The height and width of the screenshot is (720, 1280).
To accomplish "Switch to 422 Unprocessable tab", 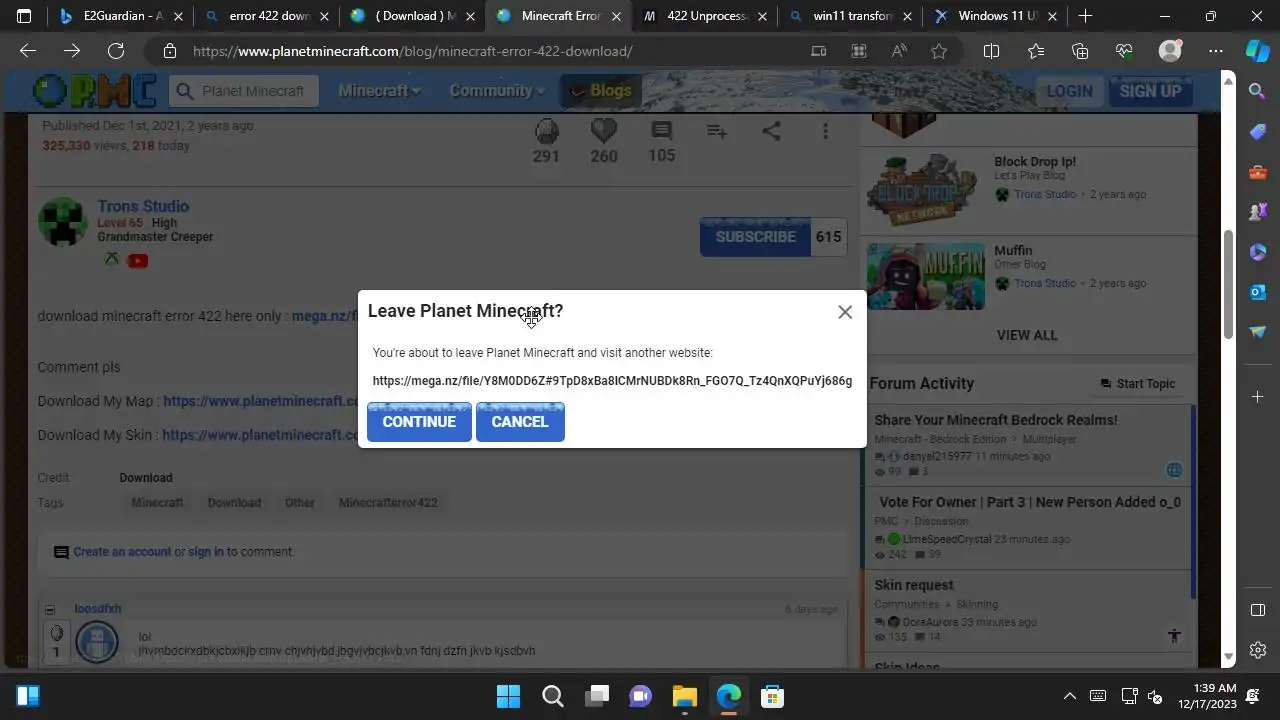I will 704,16.
